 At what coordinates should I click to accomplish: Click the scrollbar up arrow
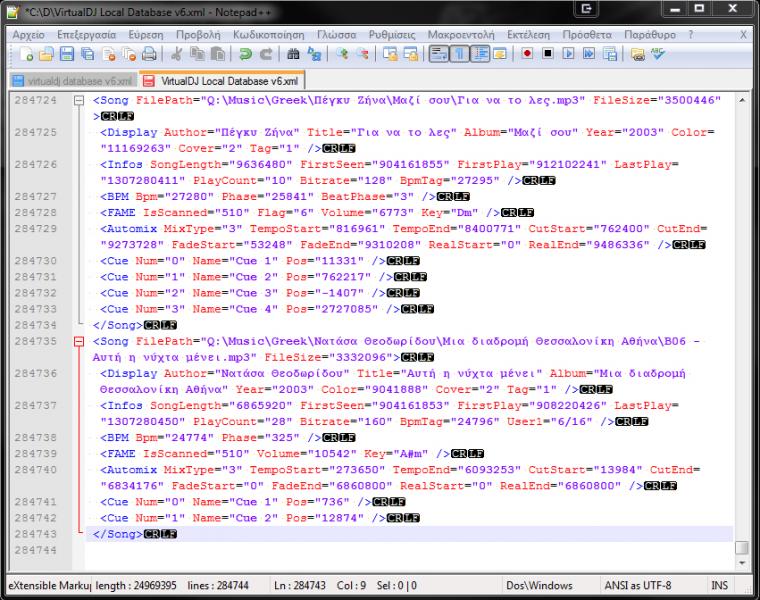pyautogui.click(x=742, y=100)
